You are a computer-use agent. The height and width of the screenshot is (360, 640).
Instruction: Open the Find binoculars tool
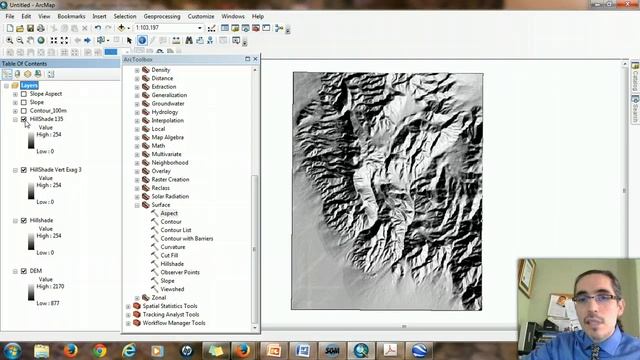click(189, 40)
